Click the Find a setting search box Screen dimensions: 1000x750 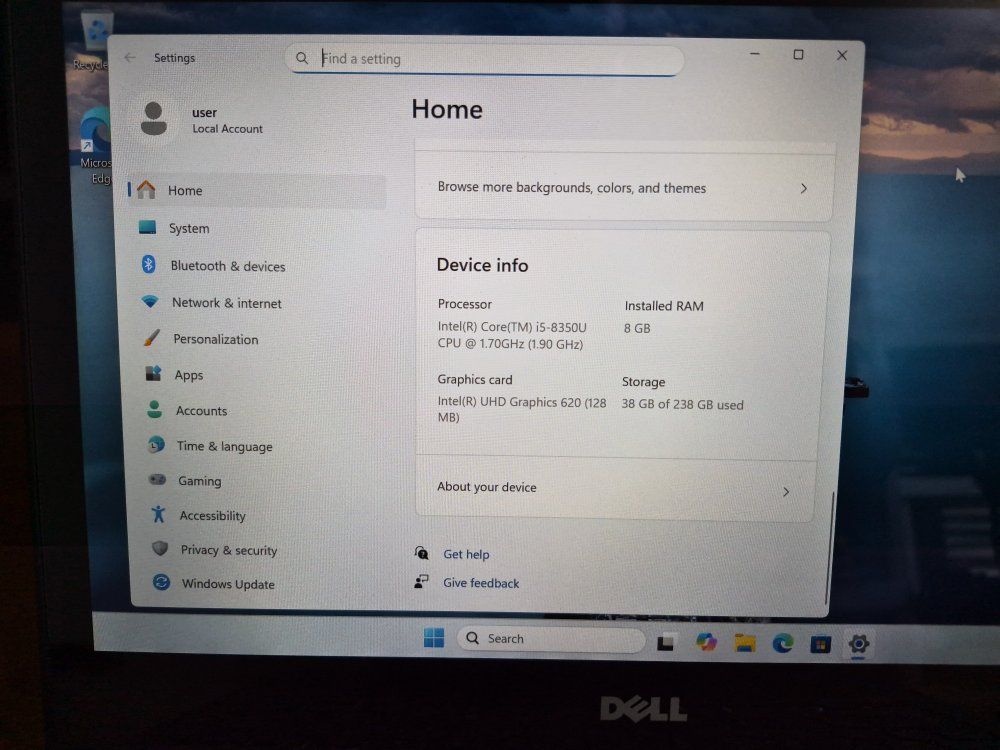tap(485, 59)
